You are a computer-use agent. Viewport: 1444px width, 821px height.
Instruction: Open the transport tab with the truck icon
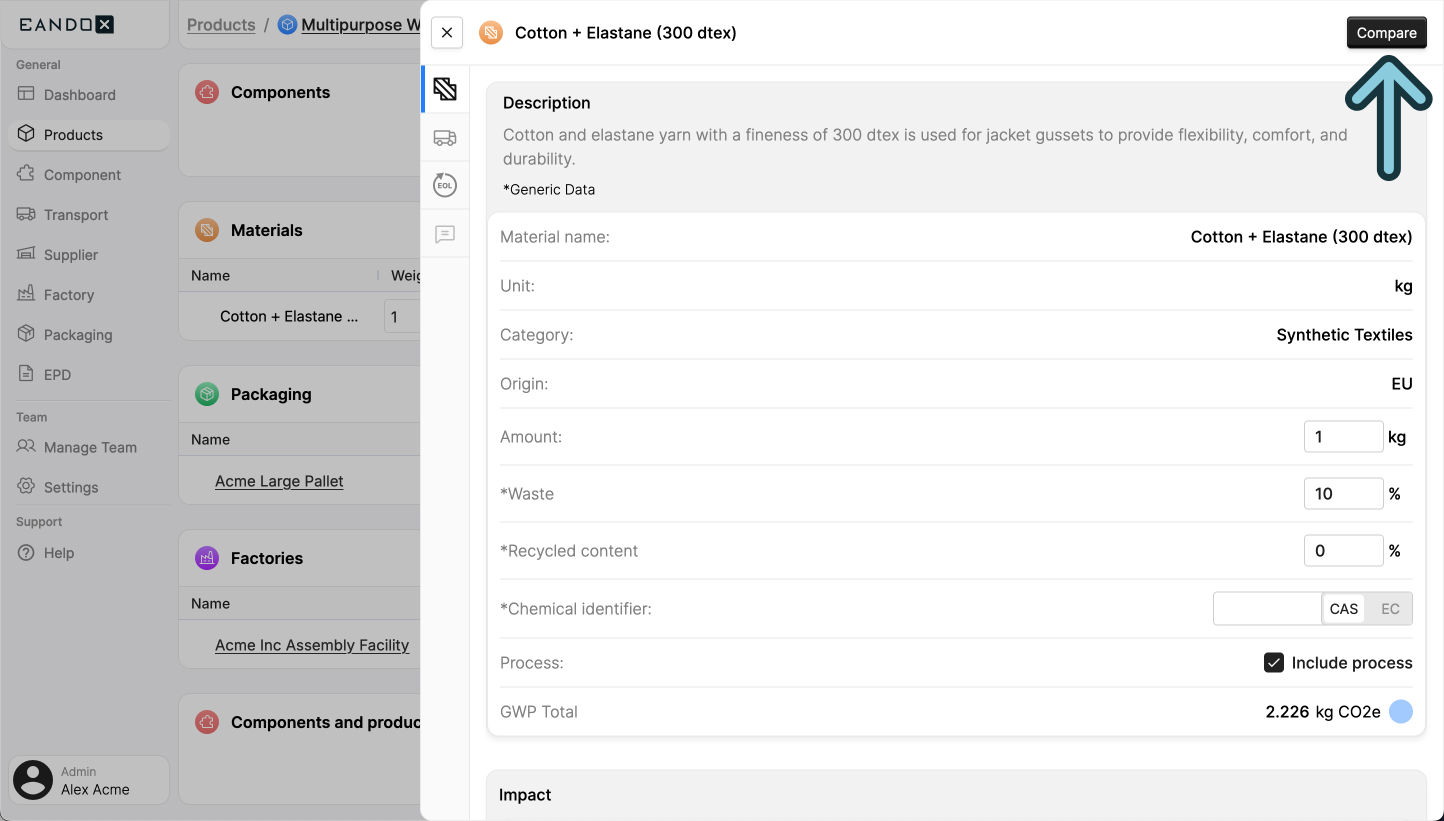tap(445, 138)
